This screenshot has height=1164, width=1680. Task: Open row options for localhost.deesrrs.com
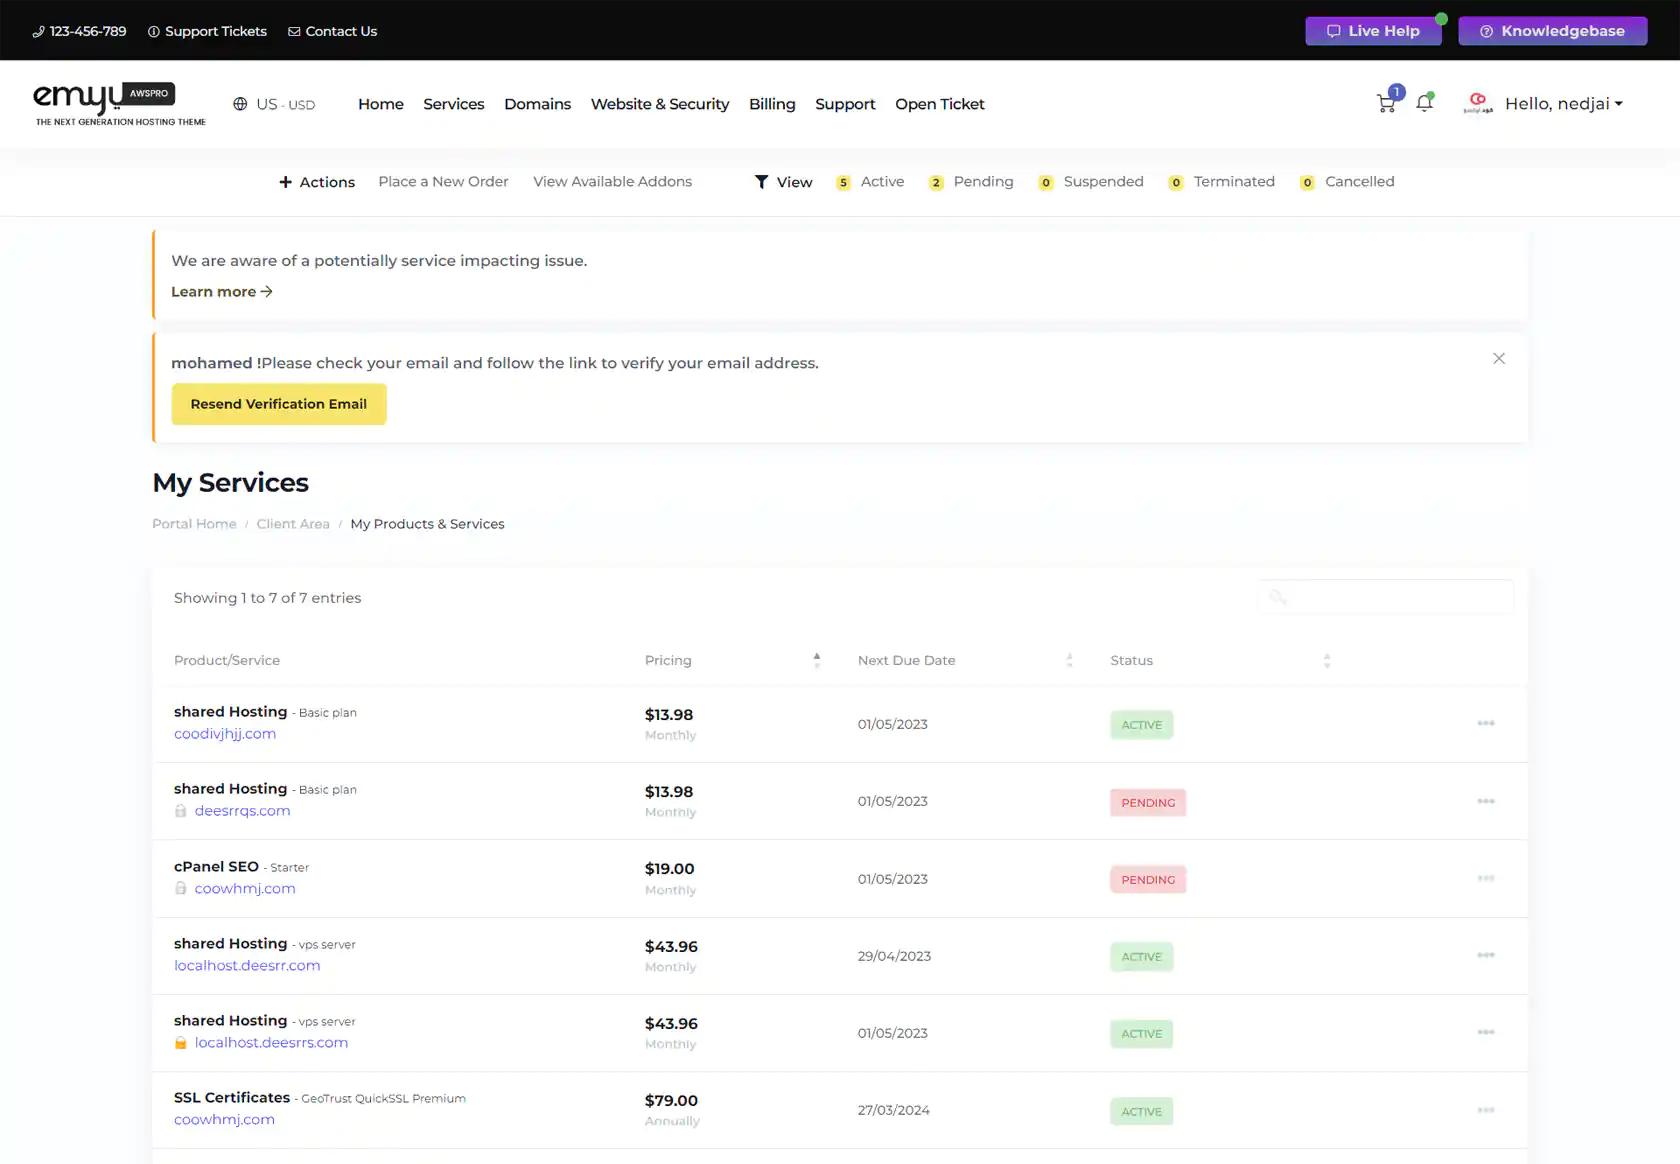[x=1486, y=1032]
